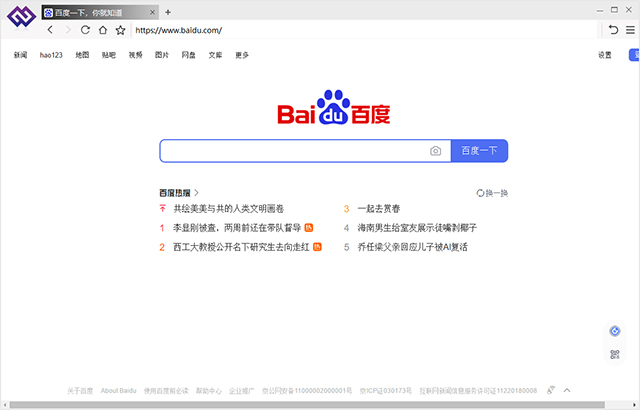This screenshot has width=640, height=410.
Task: Minimize the browser window
Action: [600, 10]
